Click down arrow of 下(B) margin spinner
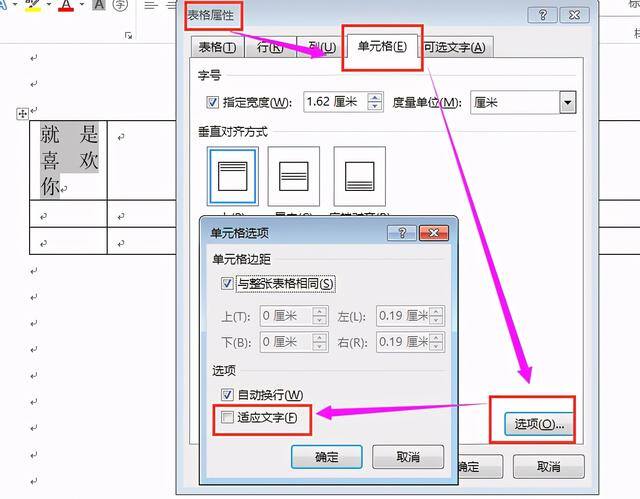640x499 pixels. (x=320, y=346)
